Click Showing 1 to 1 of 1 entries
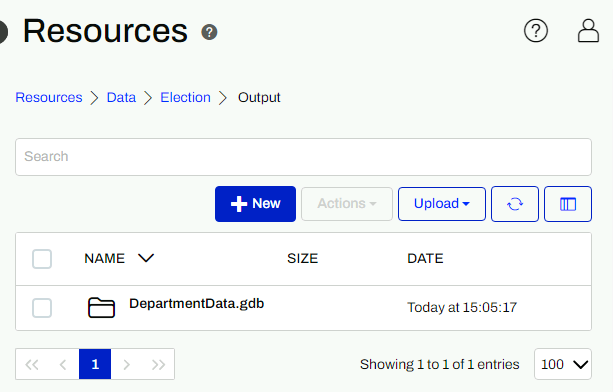The height and width of the screenshot is (392, 613). pos(439,364)
